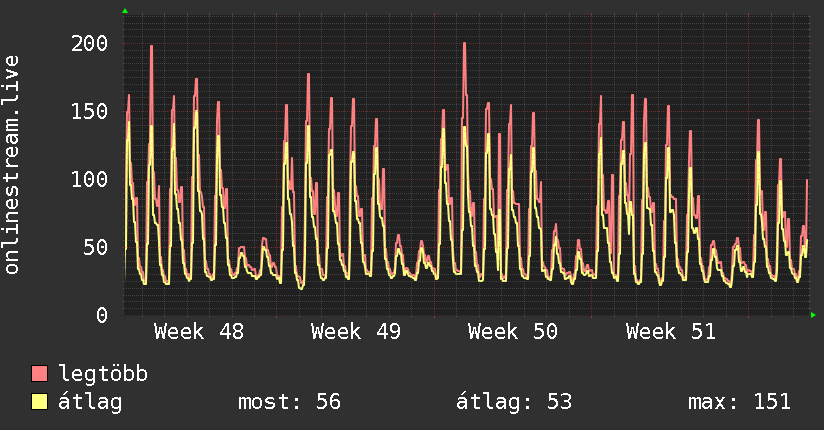Click the 200 y-axis value
The image size is (824, 430).
pyautogui.click(x=89, y=43)
